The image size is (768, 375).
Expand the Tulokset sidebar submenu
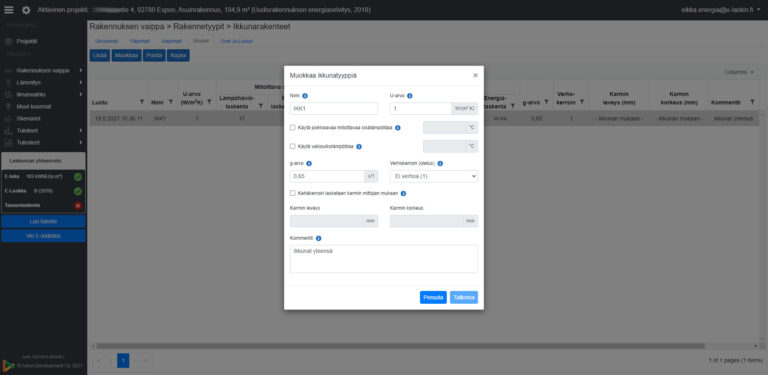tap(80, 131)
